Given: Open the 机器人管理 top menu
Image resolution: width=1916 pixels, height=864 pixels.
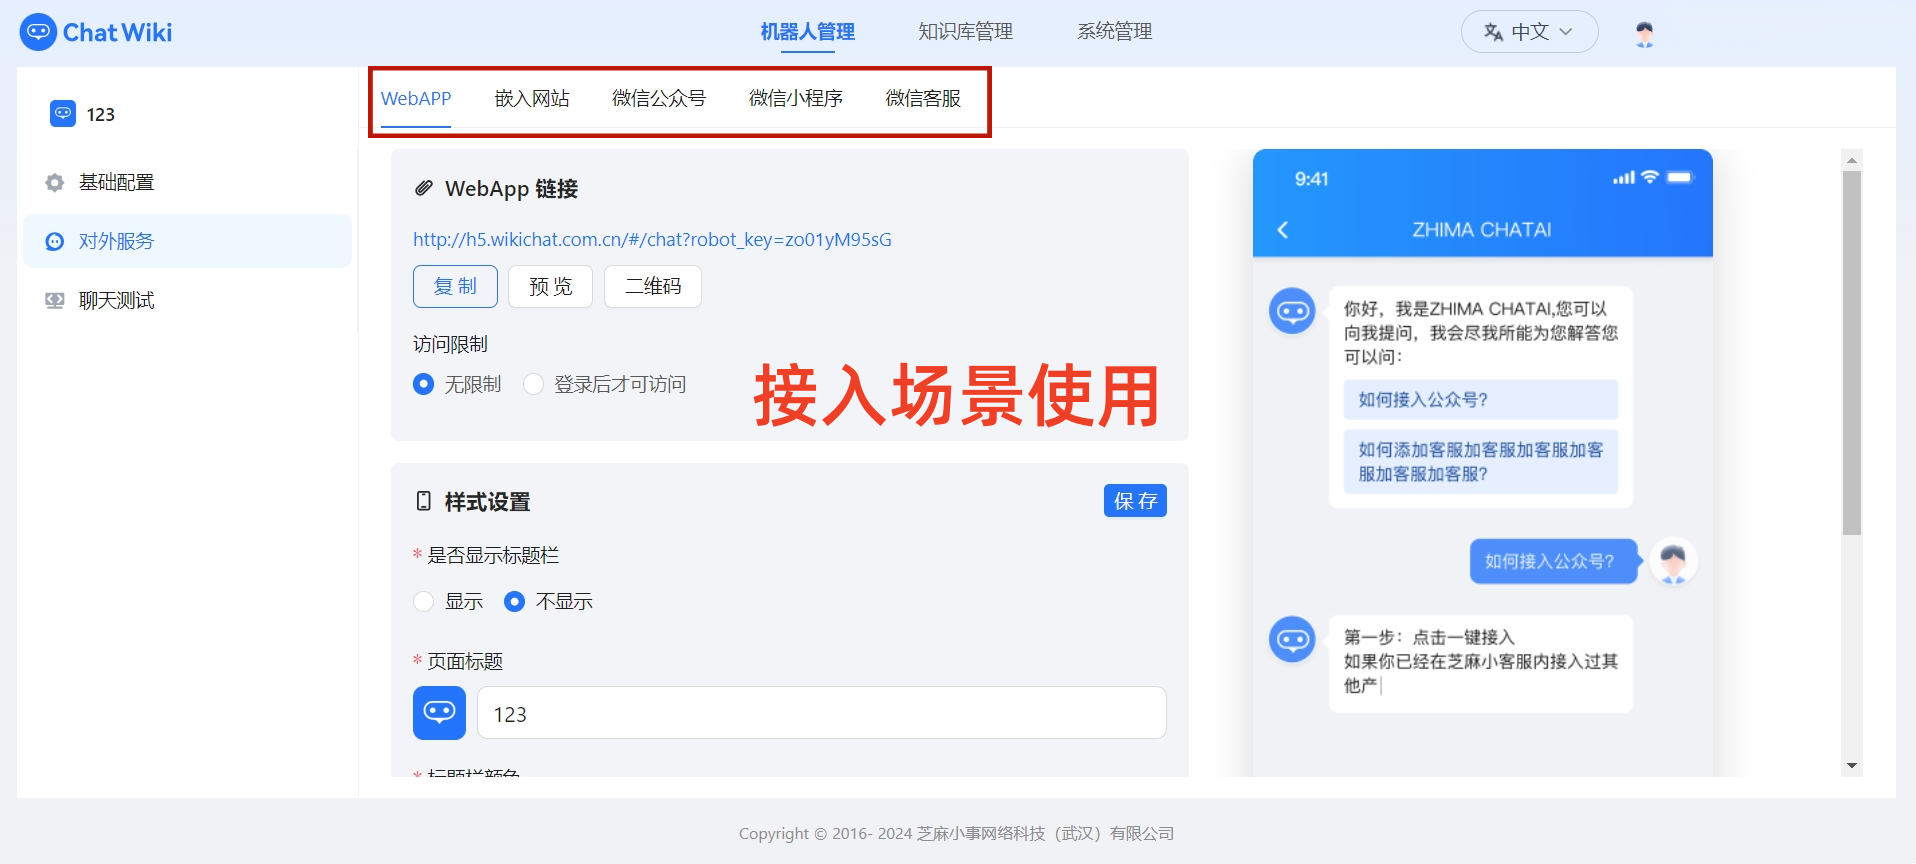Looking at the screenshot, I should tap(807, 32).
